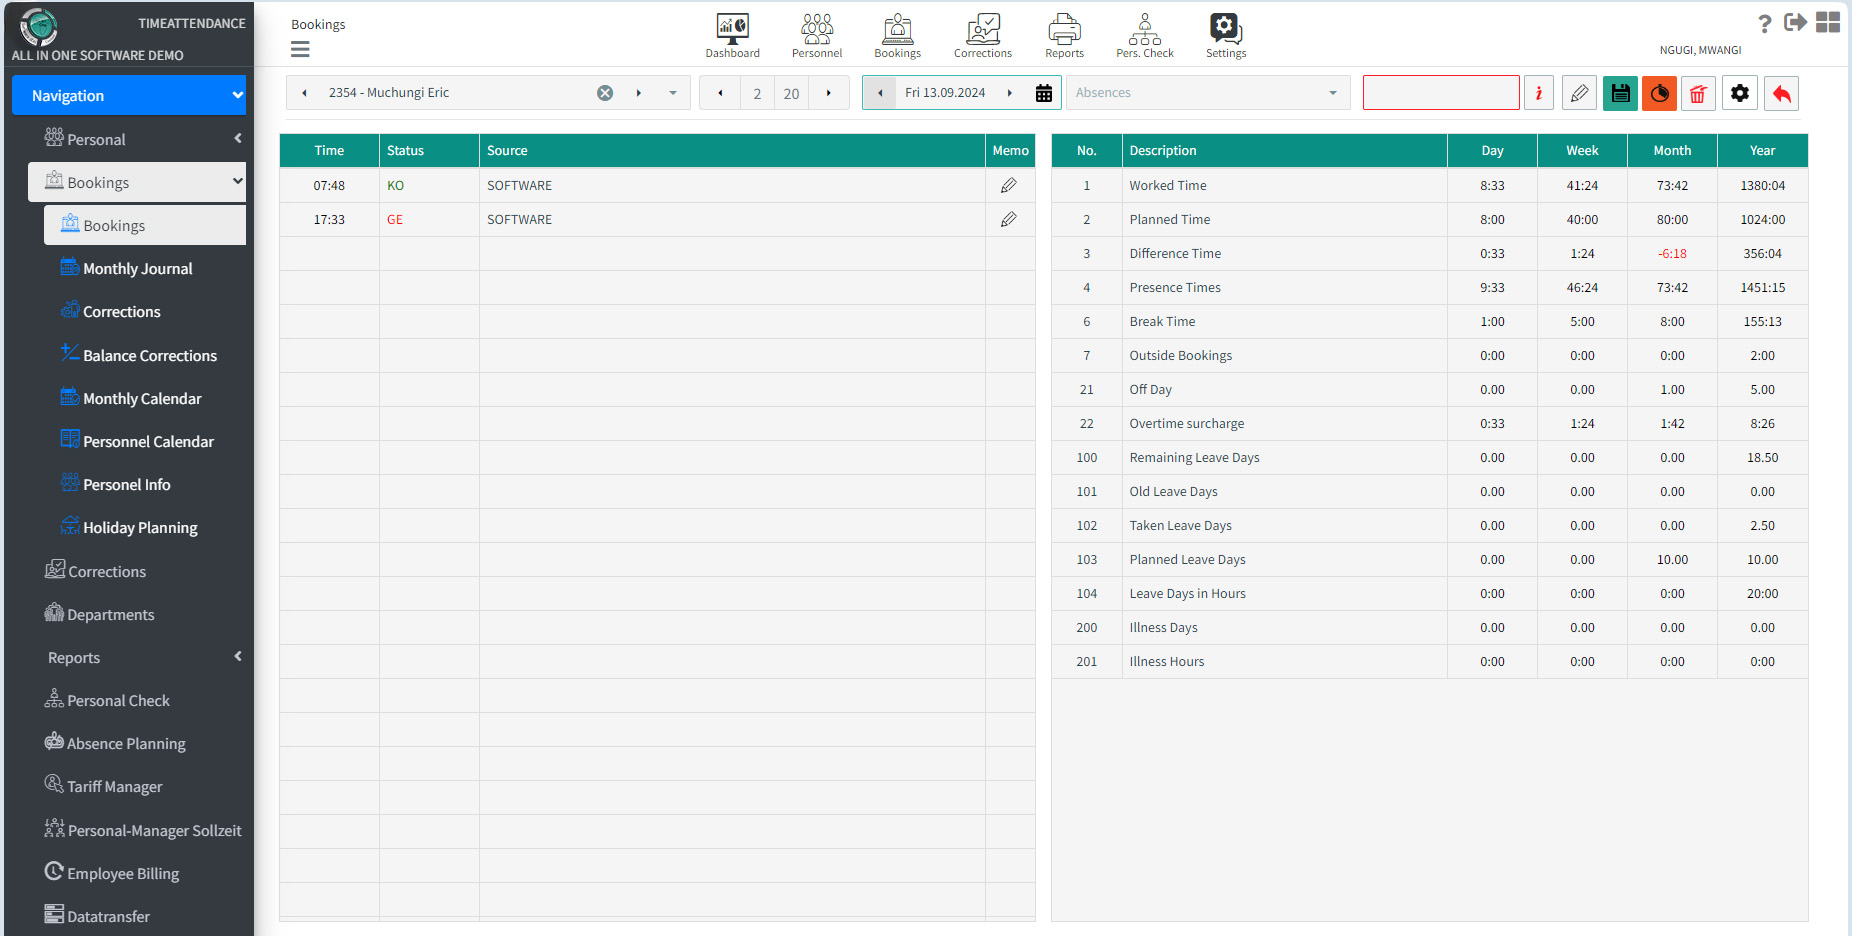Select the Remaining Leave Days row
The image size is (1852, 936).
click(x=1429, y=457)
